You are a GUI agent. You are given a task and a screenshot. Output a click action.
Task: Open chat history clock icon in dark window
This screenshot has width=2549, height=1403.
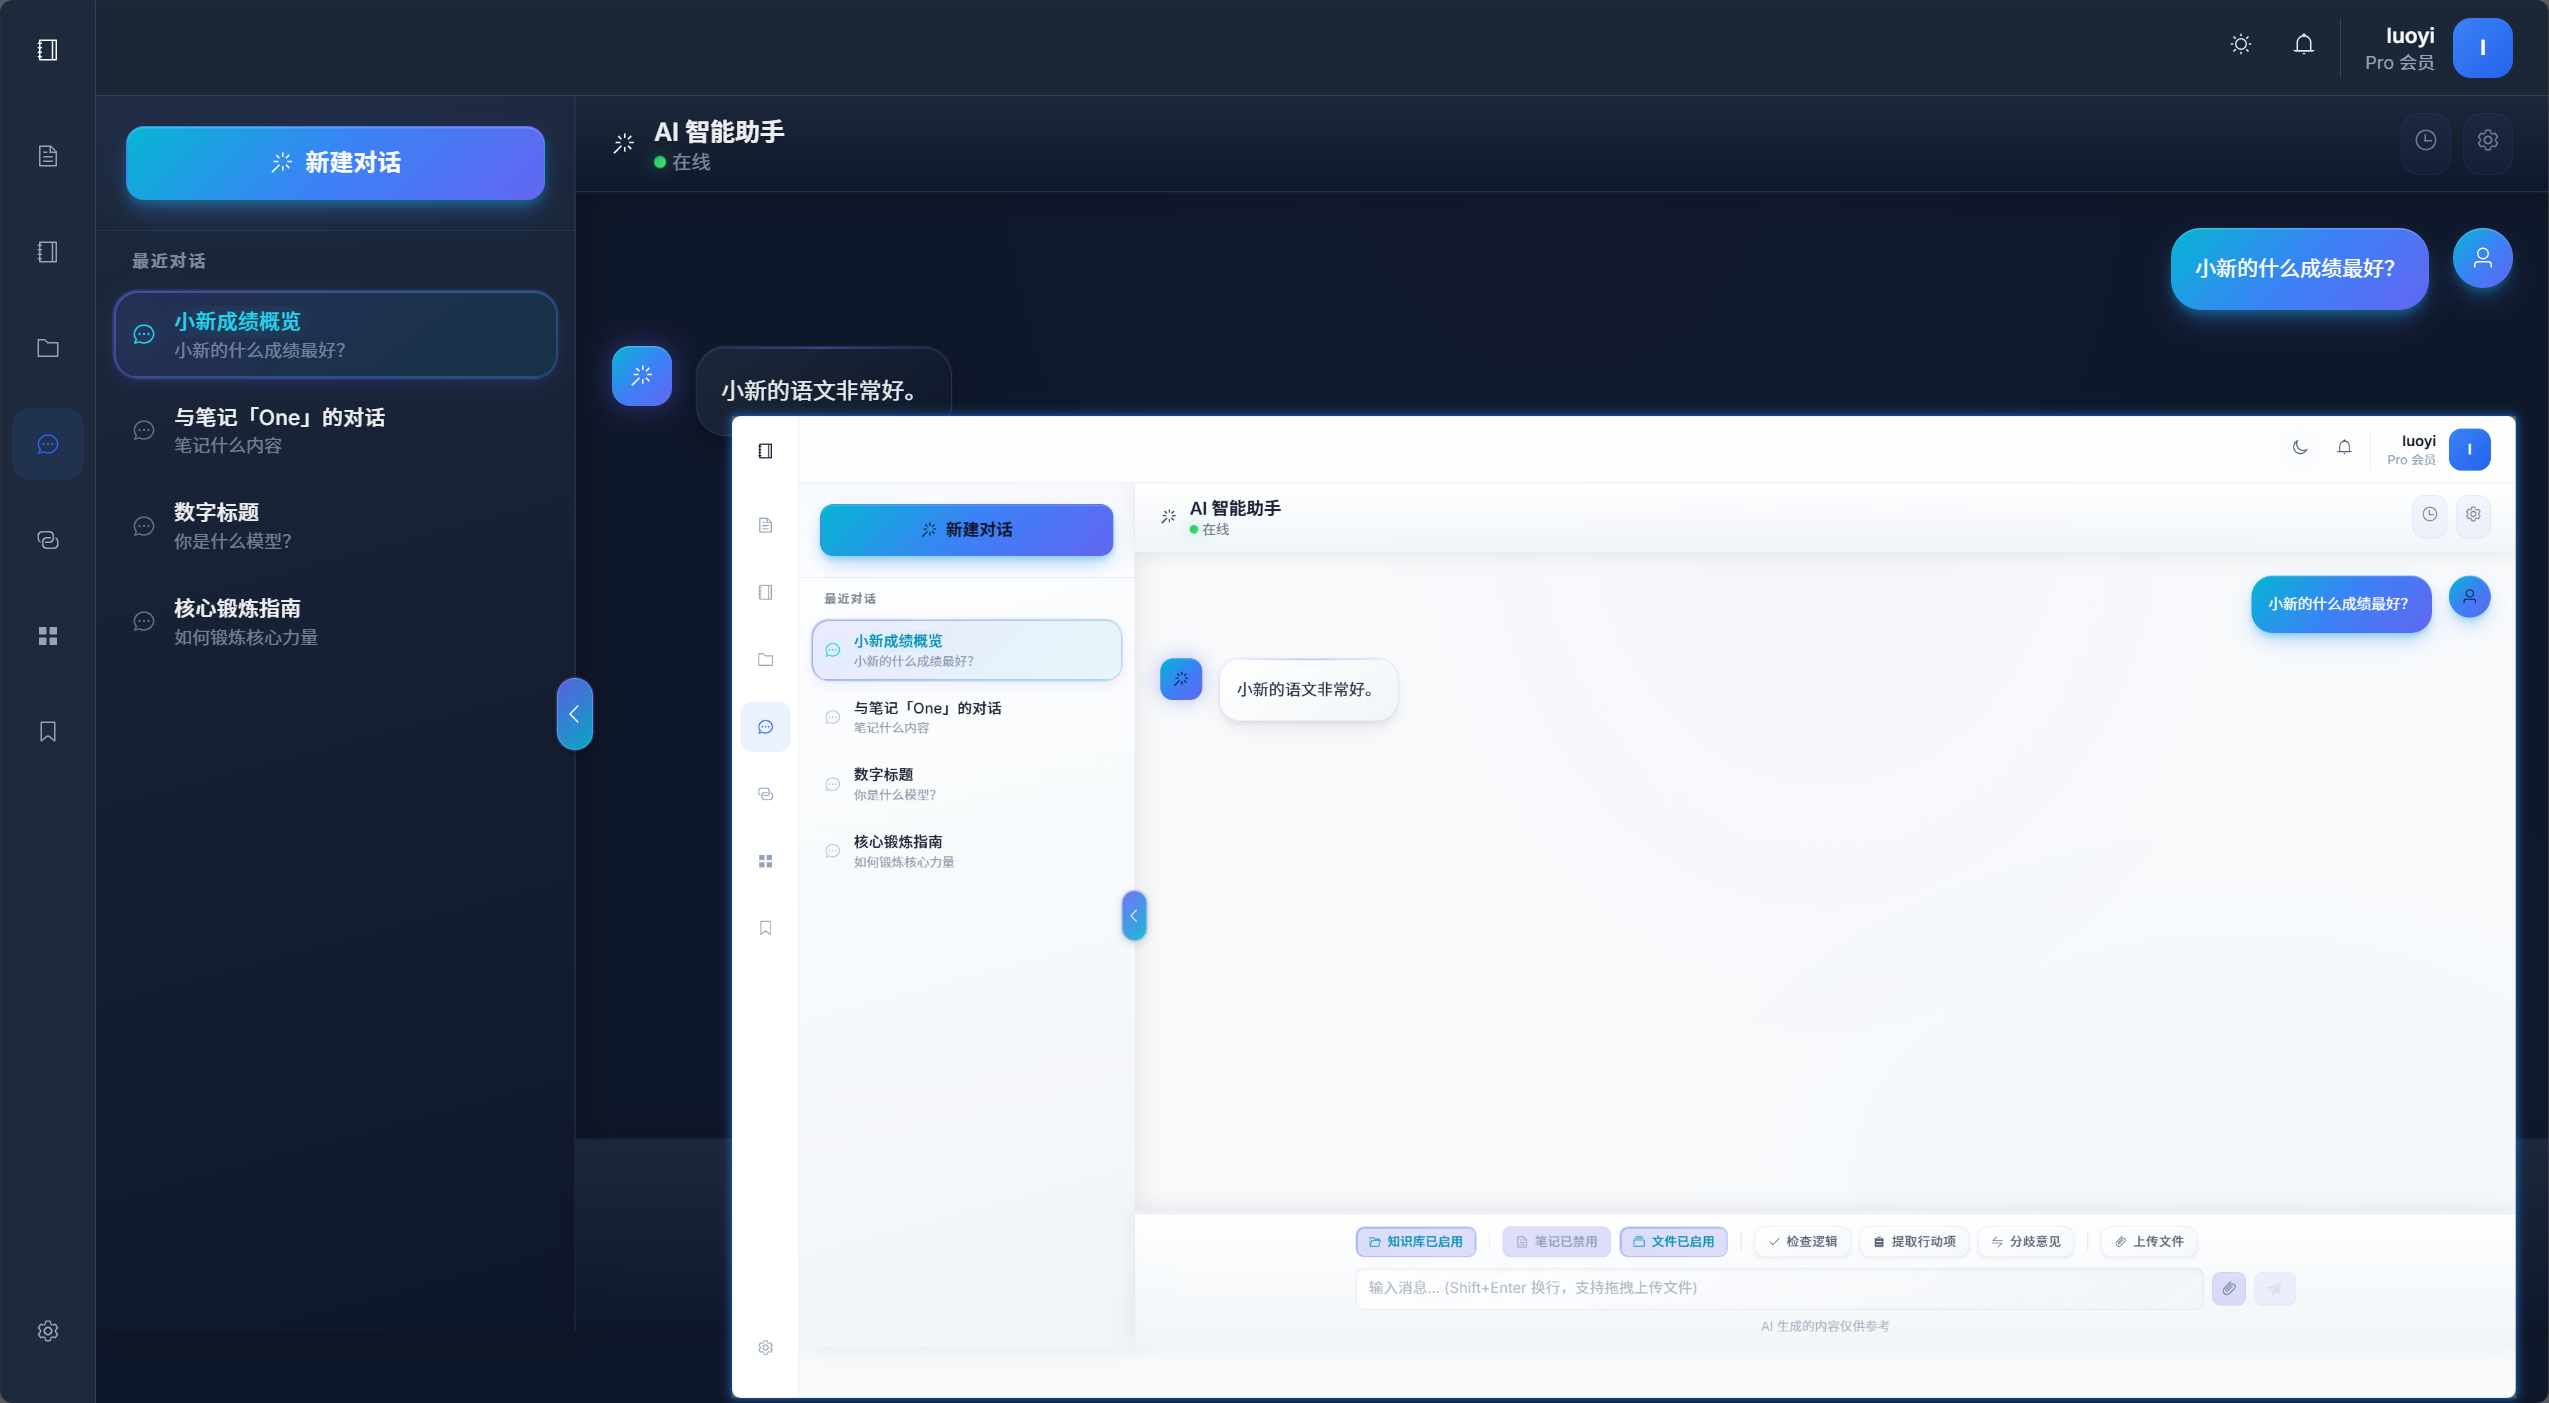point(2425,141)
